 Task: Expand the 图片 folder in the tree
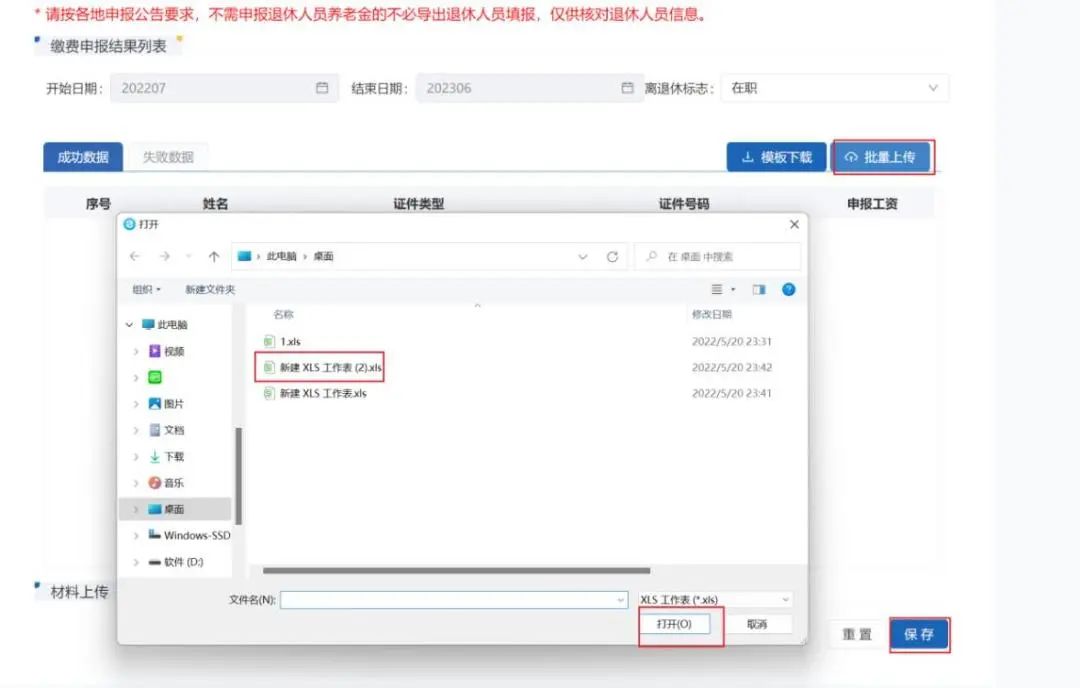pos(136,404)
